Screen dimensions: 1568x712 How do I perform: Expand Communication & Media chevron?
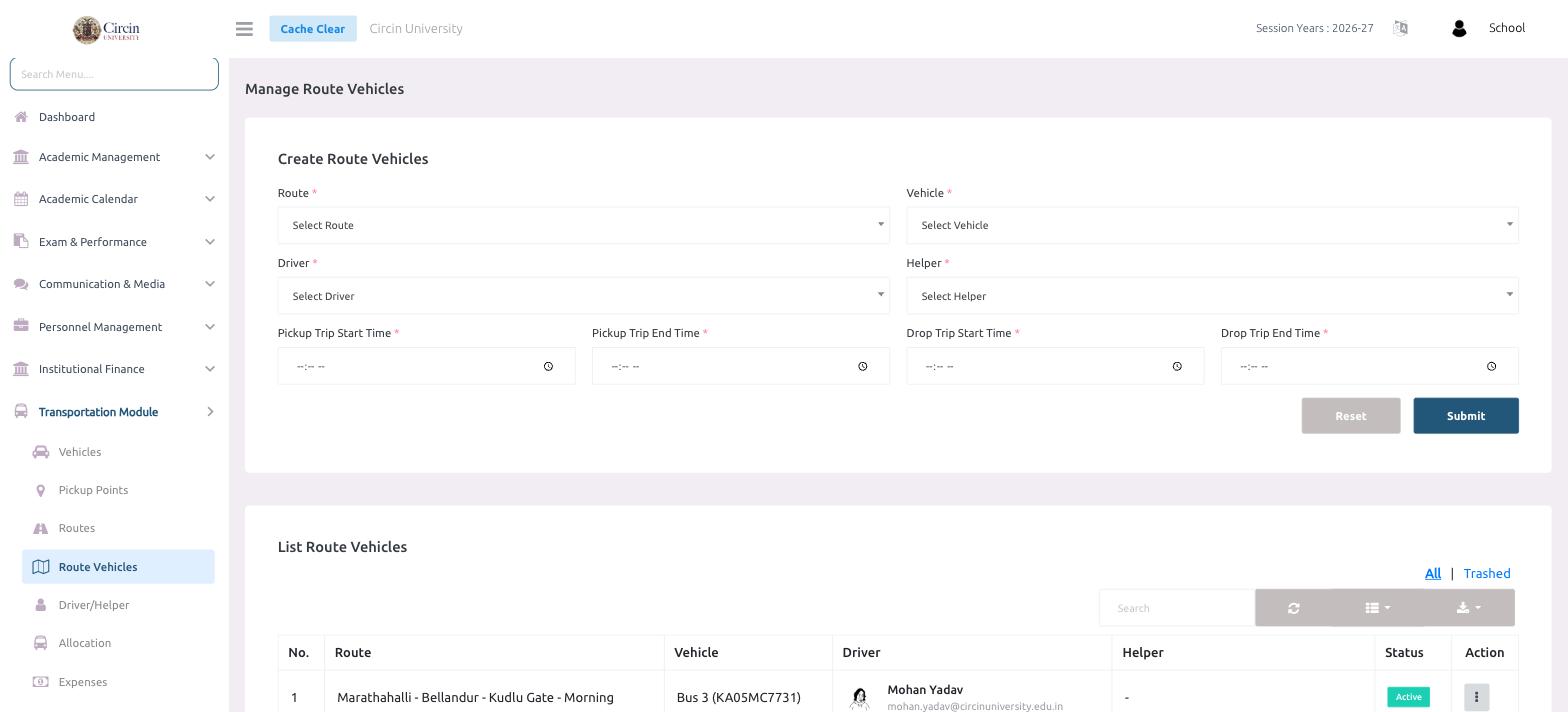210,284
